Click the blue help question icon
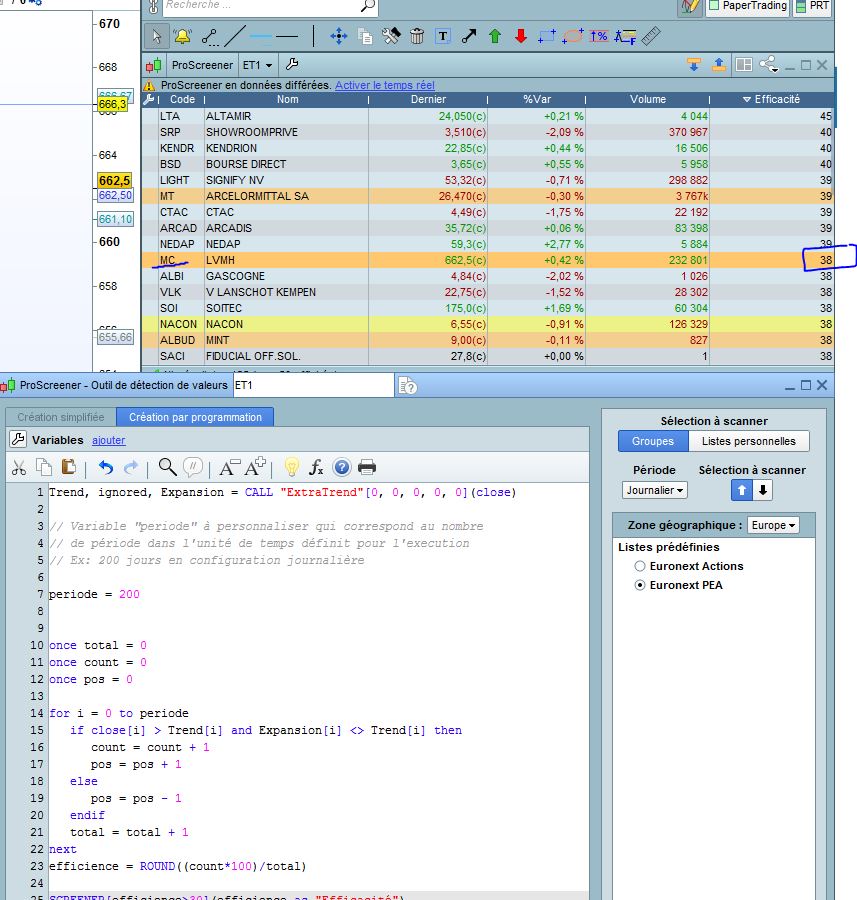Image resolution: width=857 pixels, height=900 pixels. (342, 467)
